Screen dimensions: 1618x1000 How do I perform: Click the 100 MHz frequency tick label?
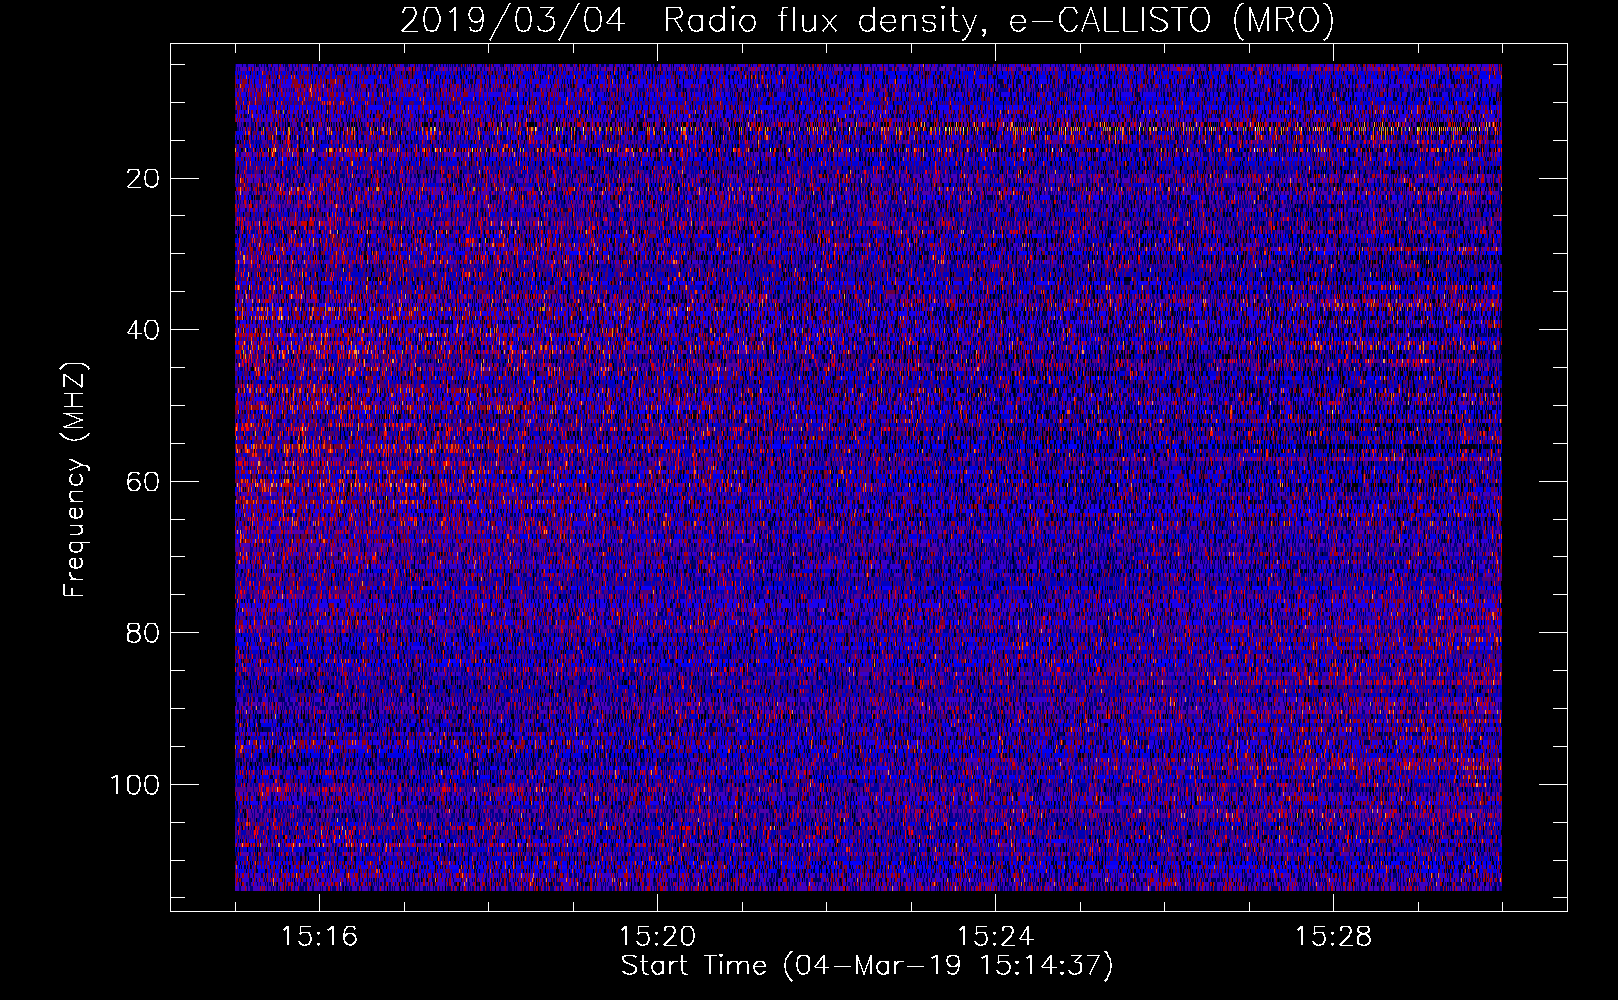135,785
